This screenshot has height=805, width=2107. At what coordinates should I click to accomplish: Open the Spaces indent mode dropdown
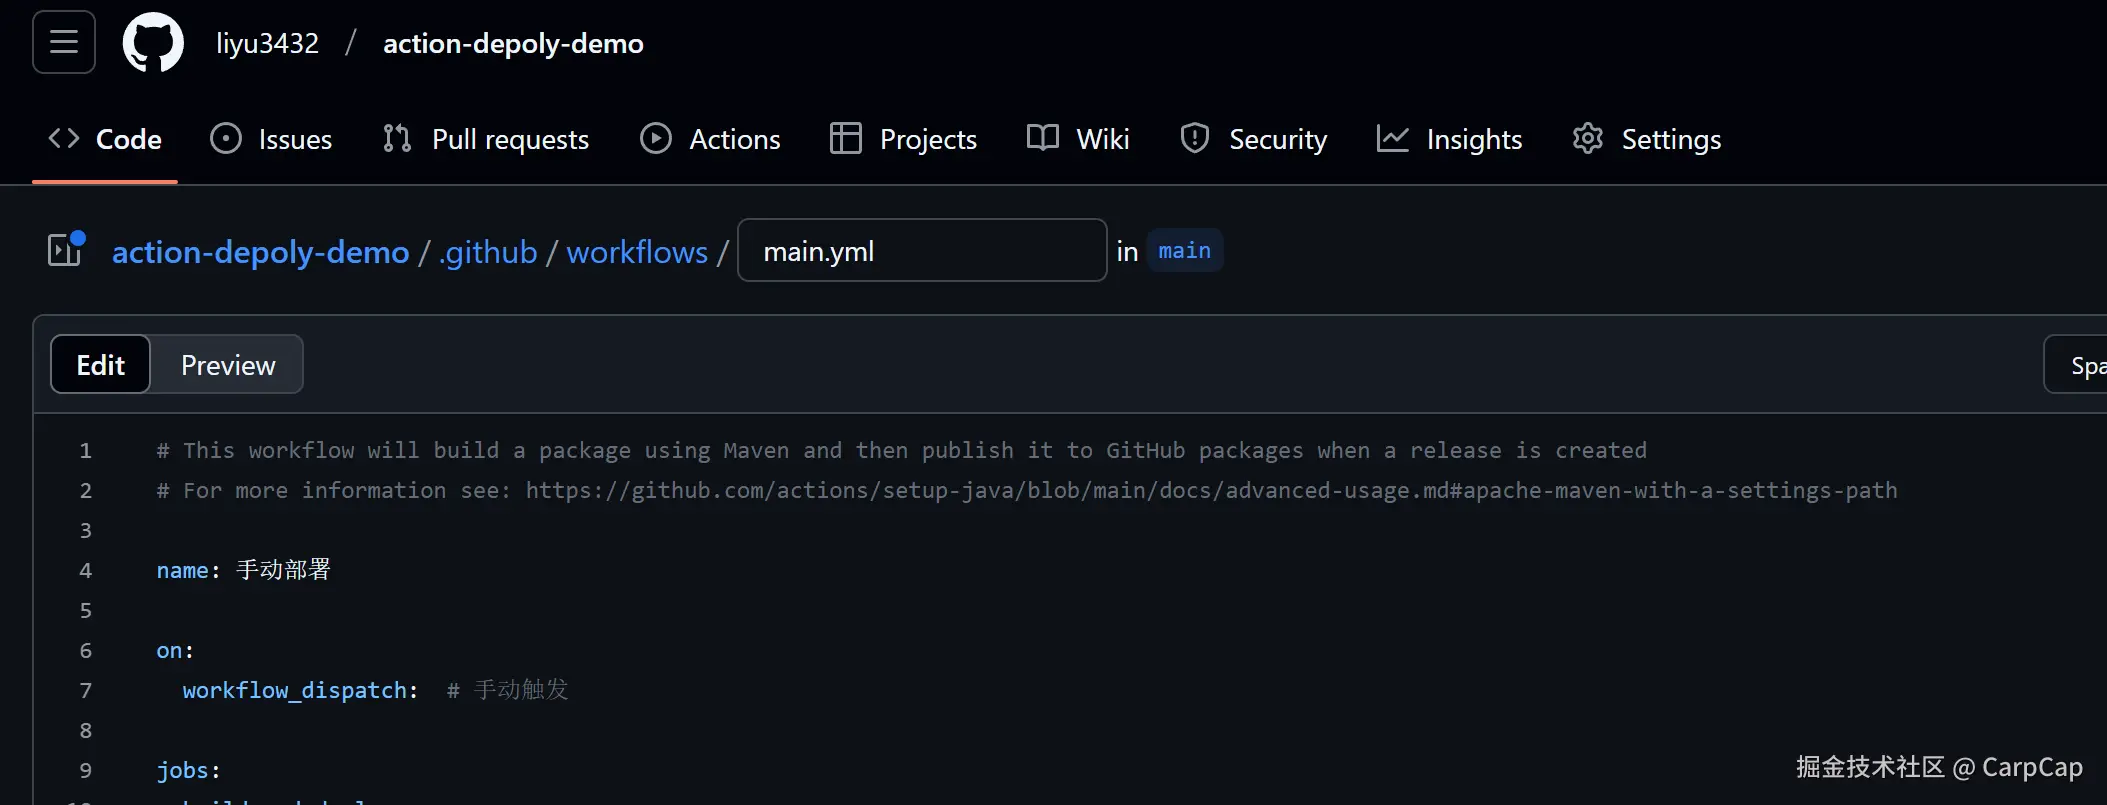coord(2078,366)
